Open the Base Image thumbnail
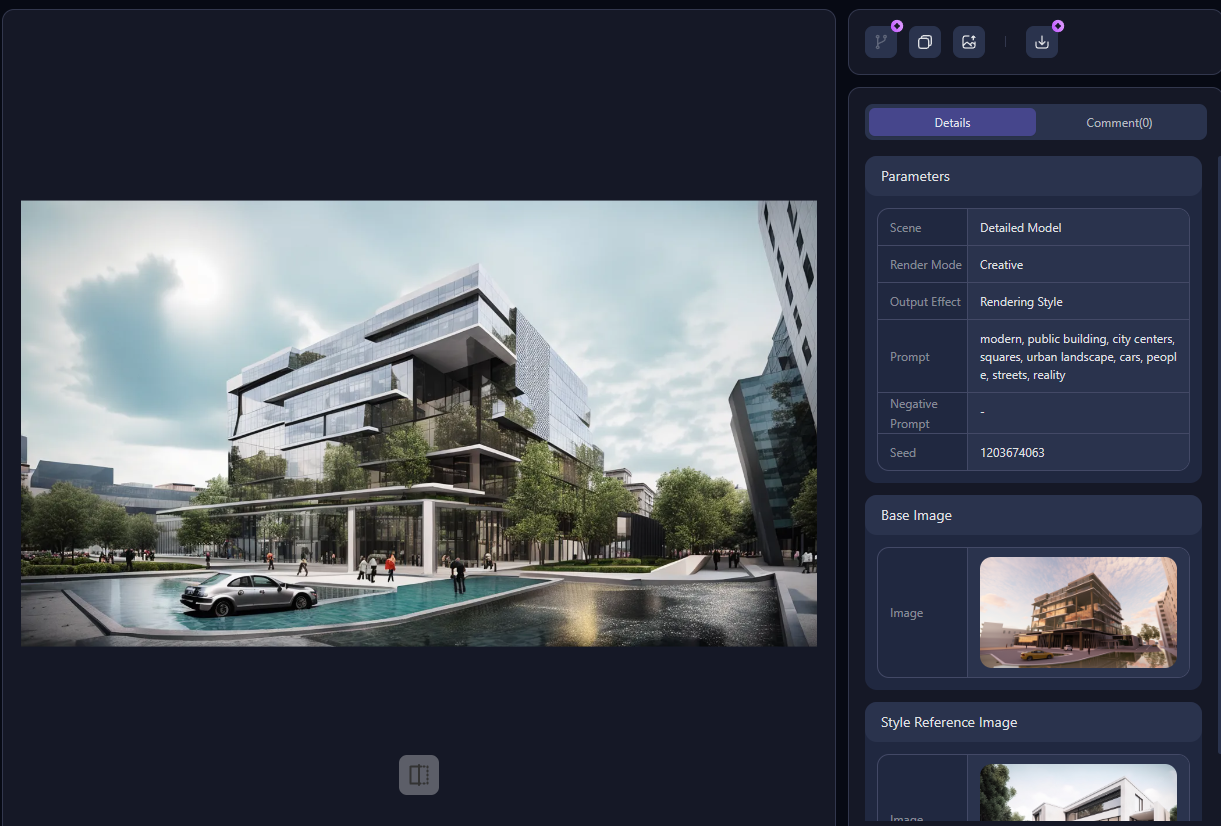The width and height of the screenshot is (1221, 826). click(x=1078, y=612)
